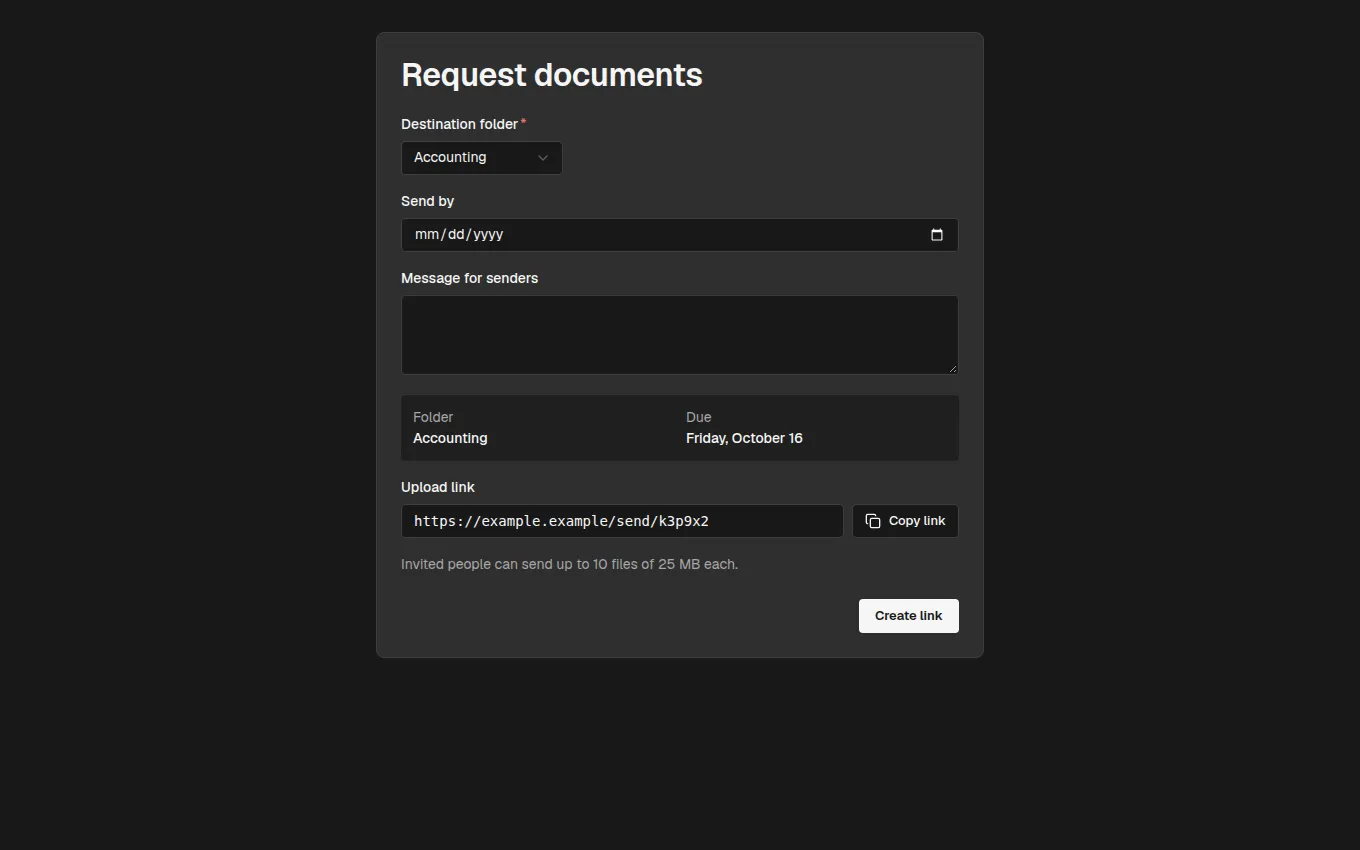Copy the upload link with Copy link button

tap(905, 521)
